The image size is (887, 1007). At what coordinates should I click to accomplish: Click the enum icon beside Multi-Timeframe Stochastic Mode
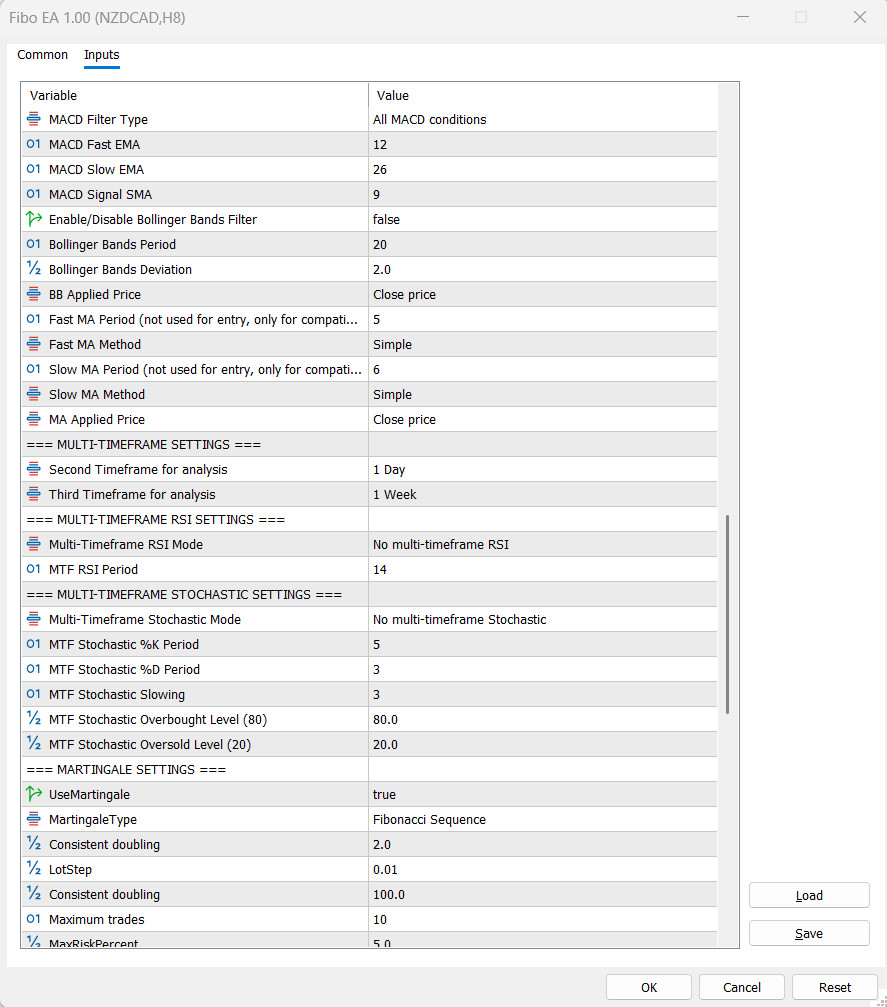(33, 619)
